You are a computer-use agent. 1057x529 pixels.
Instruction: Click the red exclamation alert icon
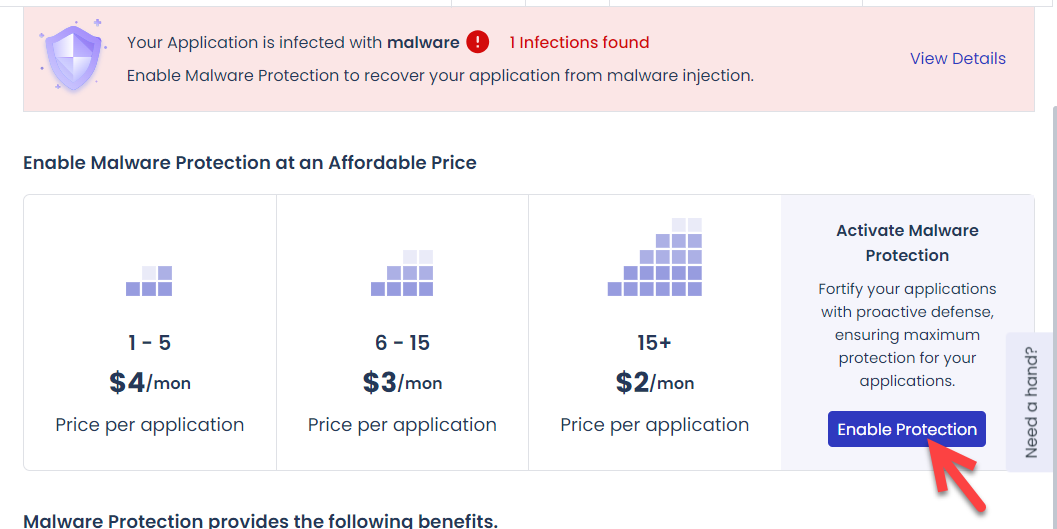point(478,42)
